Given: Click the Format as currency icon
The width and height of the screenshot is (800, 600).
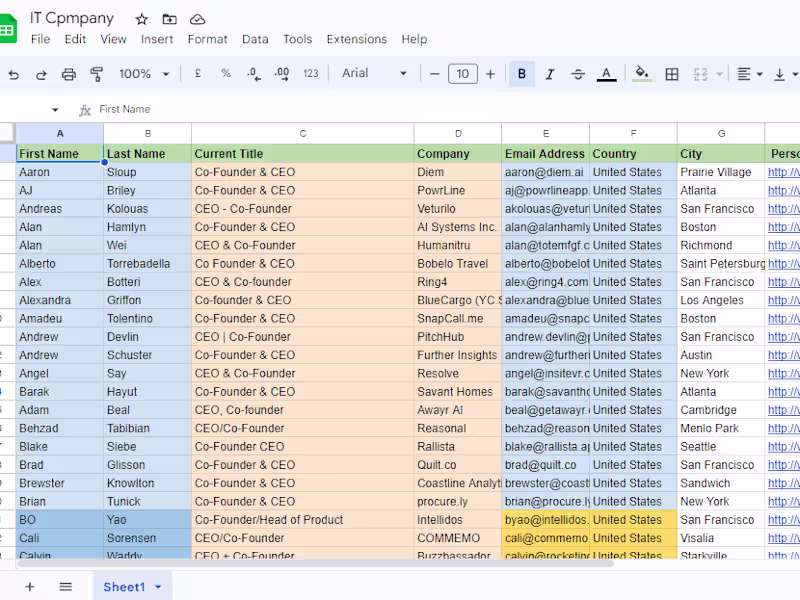Looking at the screenshot, I should pyautogui.click(x=198, y=74).
